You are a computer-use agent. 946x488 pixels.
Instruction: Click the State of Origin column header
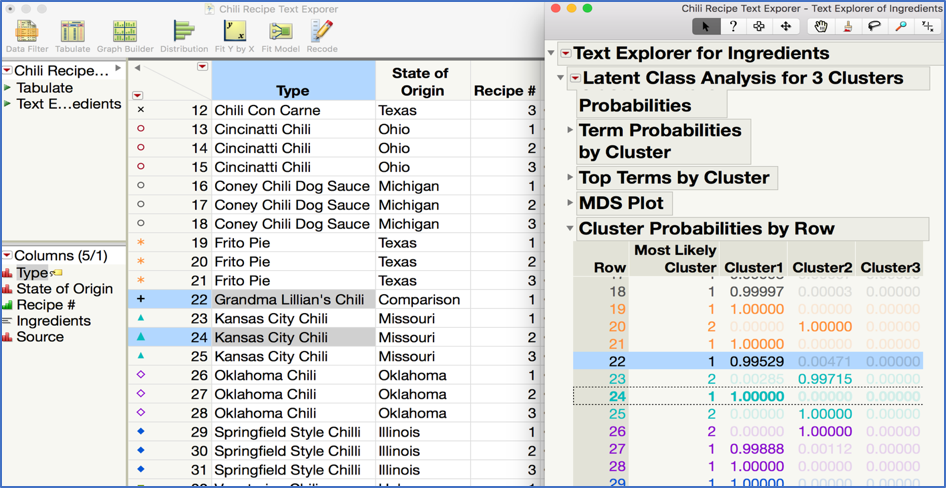(420, 81)
